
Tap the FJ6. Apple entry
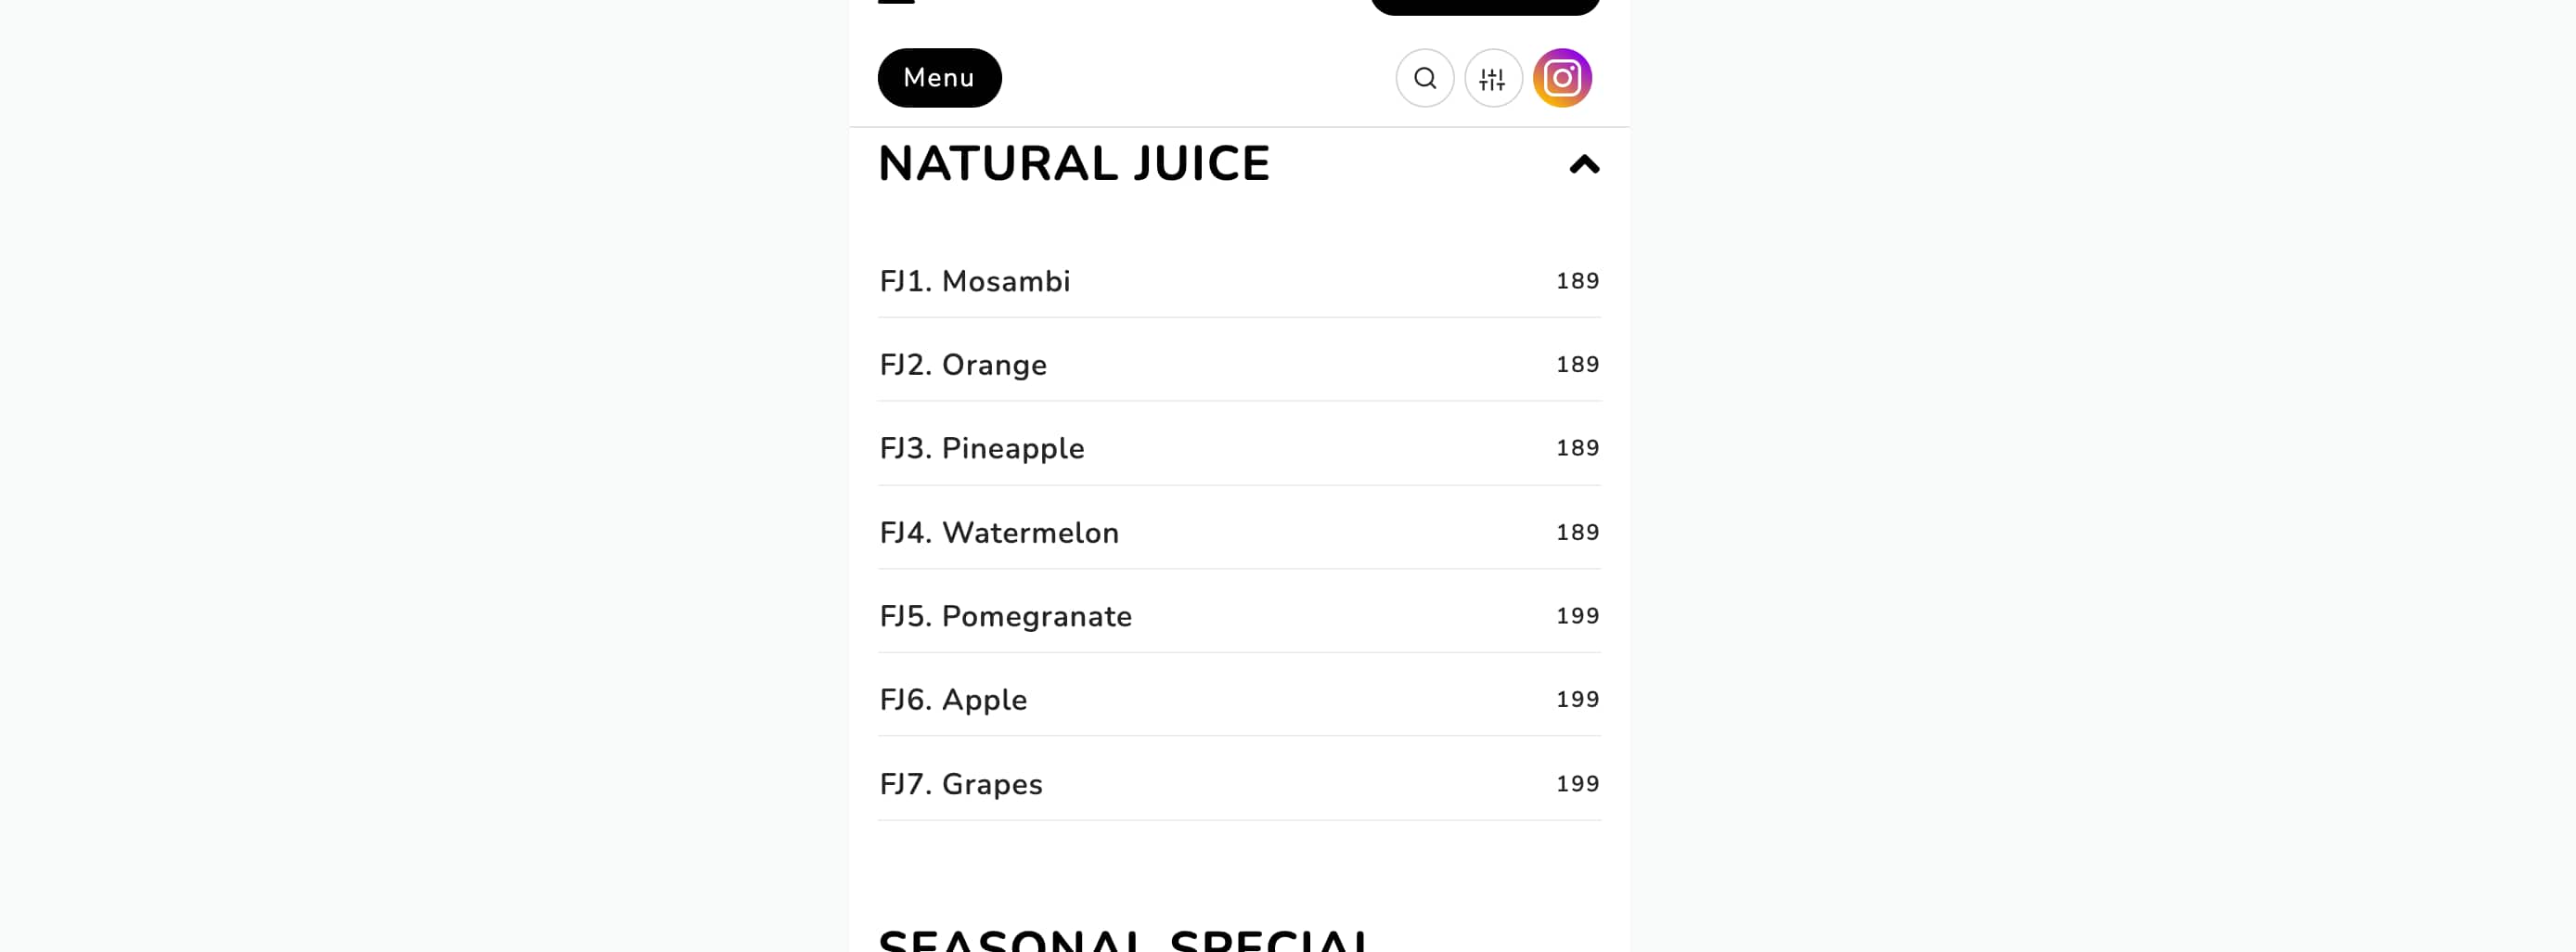tap(953, 700)
